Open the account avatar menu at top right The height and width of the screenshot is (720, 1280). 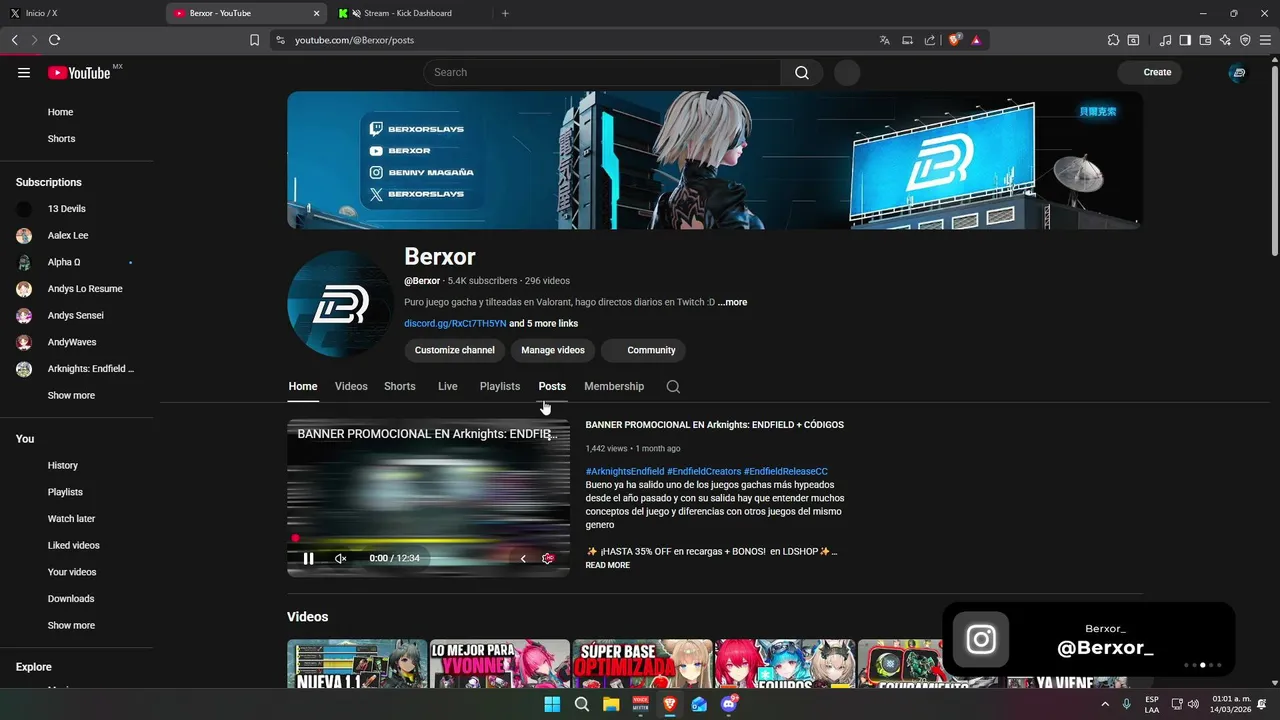(x=1238, y=72)
